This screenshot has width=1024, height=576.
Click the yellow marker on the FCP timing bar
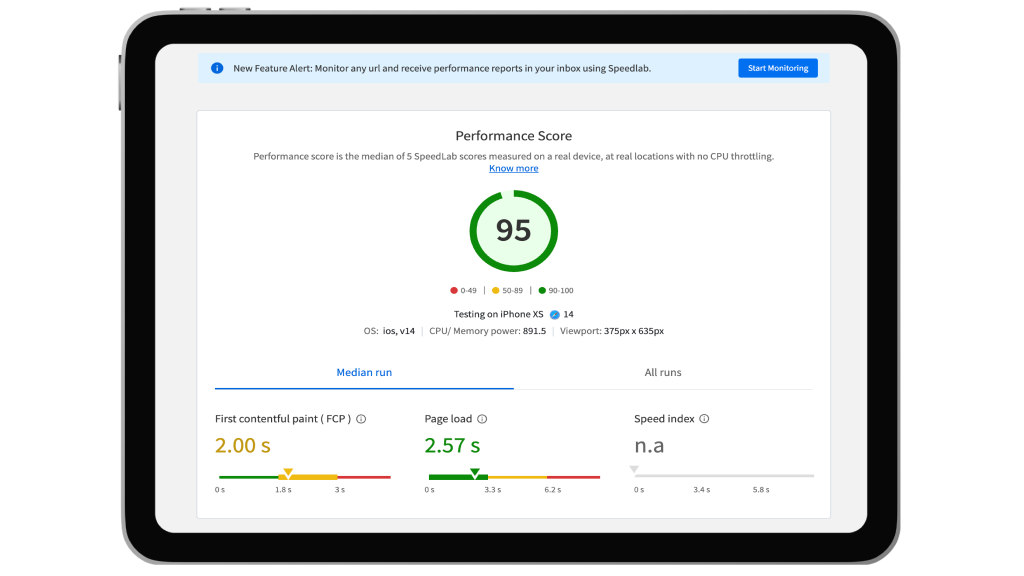288,472
